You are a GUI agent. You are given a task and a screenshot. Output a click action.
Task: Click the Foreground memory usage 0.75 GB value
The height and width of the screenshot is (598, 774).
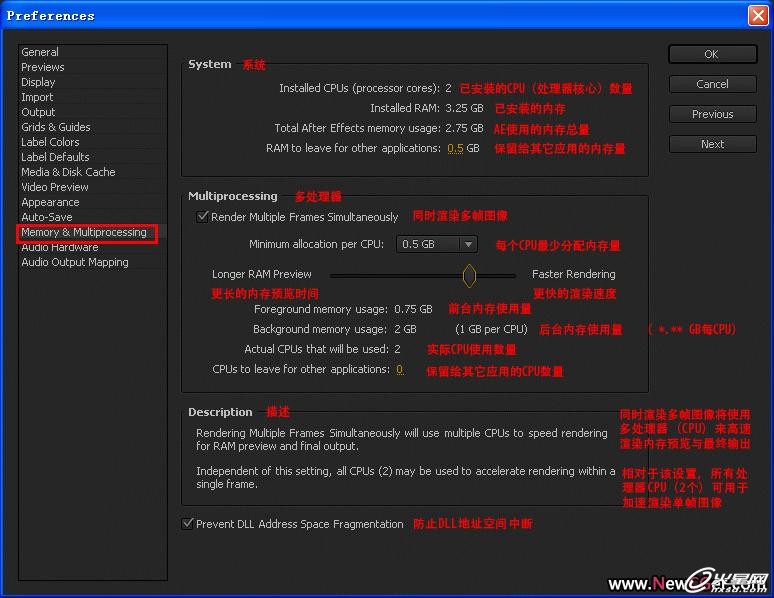pyautogui.click(x=413, y=309)
